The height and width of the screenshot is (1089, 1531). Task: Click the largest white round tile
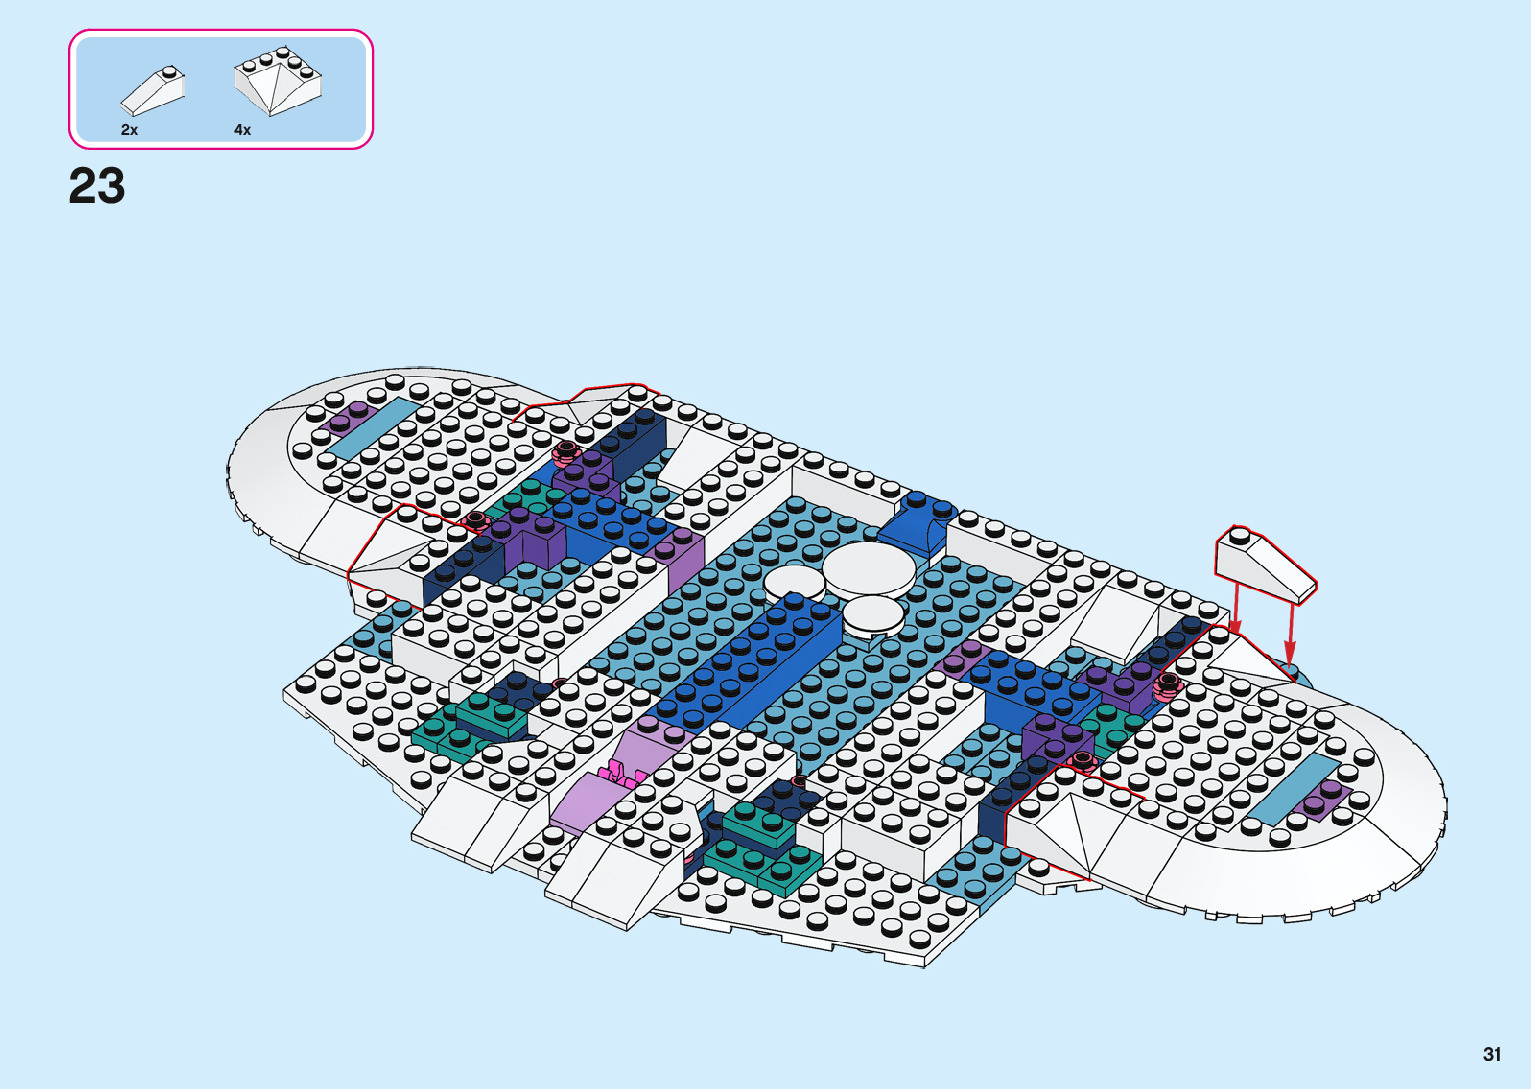868,569
